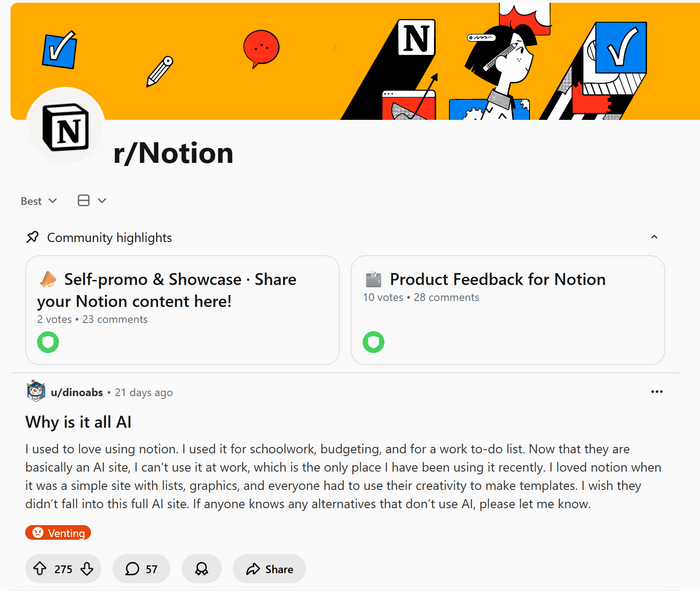Screen dimensions: 700x591
Task: Downvote the "Why is it all AI" post
Action: 87,569
